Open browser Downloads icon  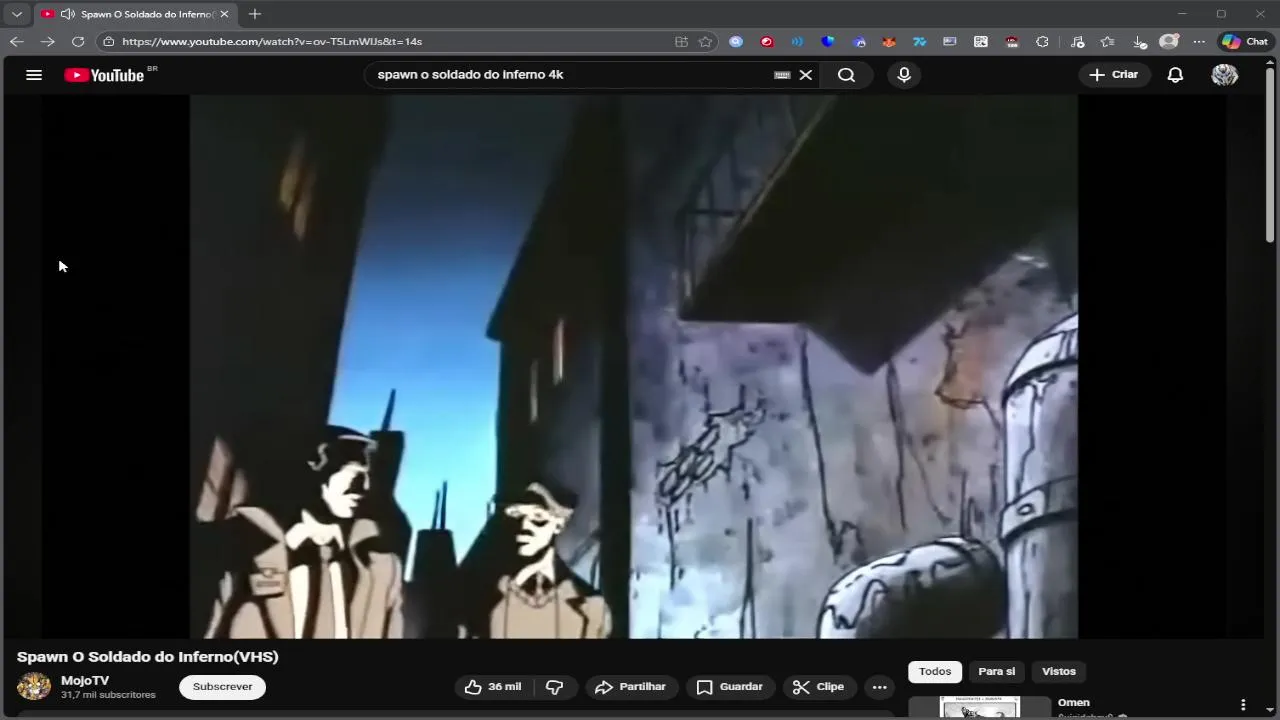tap(1139, 42)
